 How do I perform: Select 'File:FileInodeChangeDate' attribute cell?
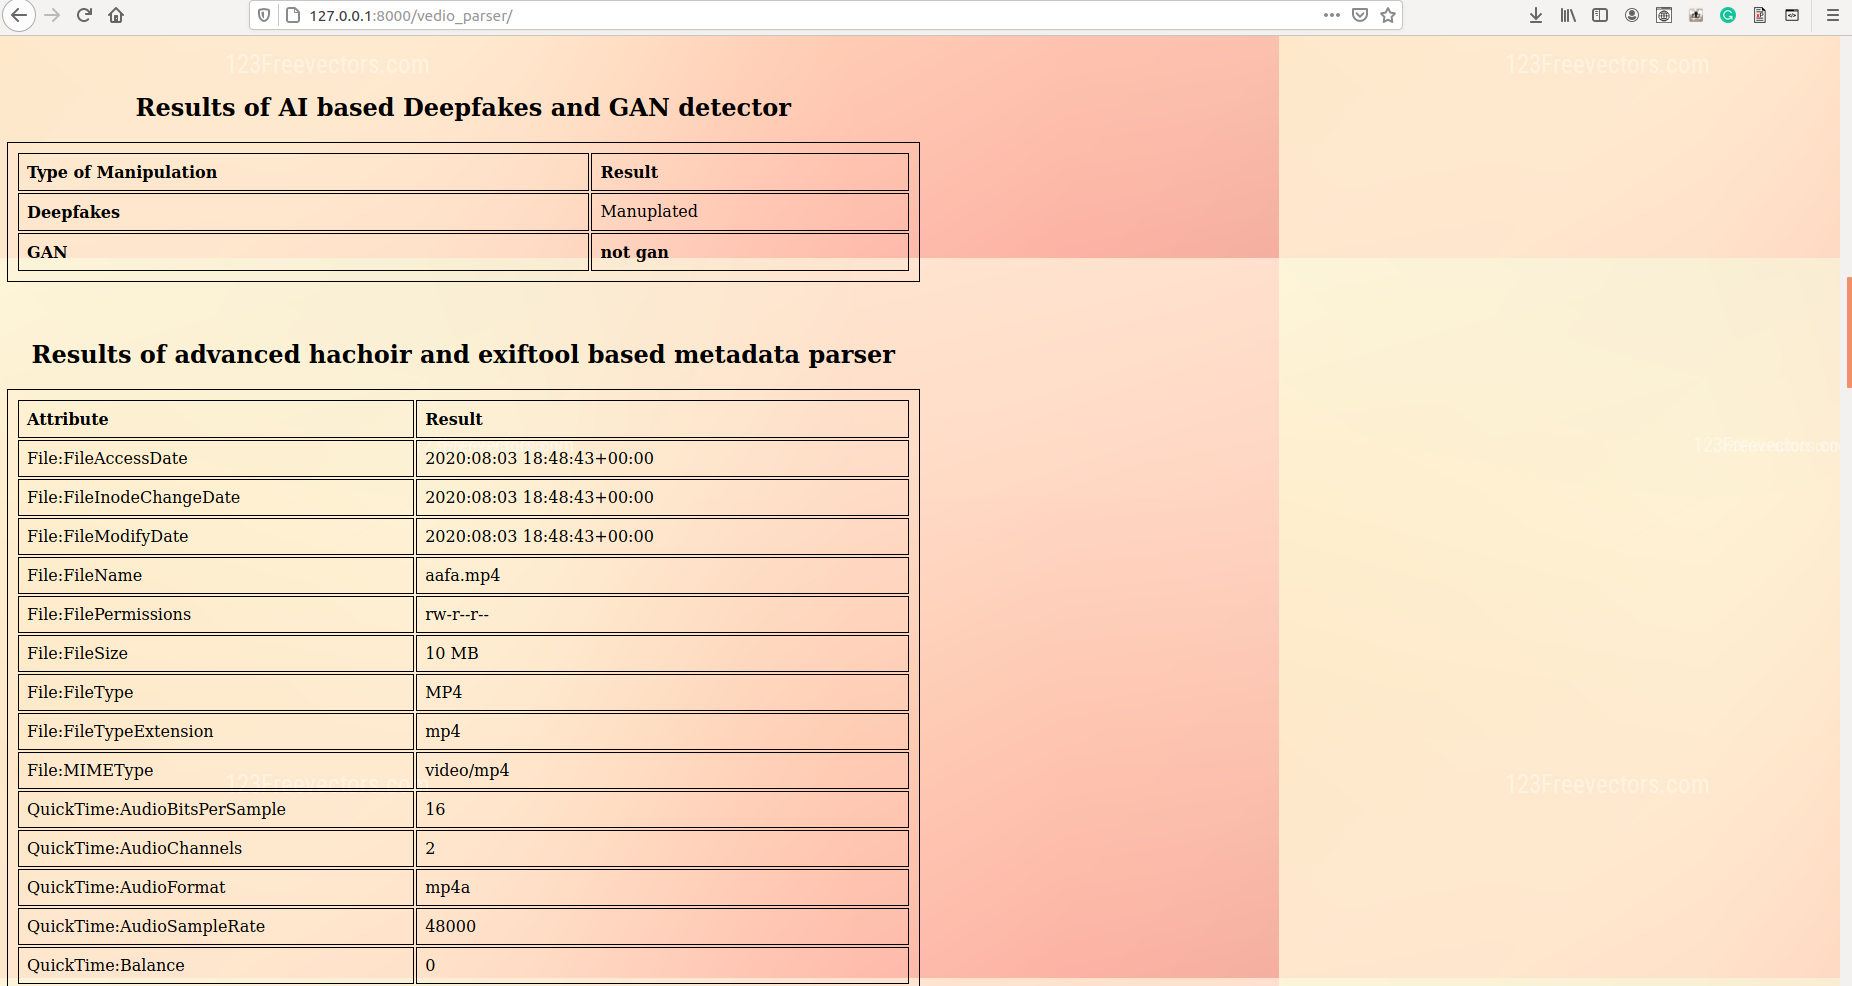click(x=216, y=497)
